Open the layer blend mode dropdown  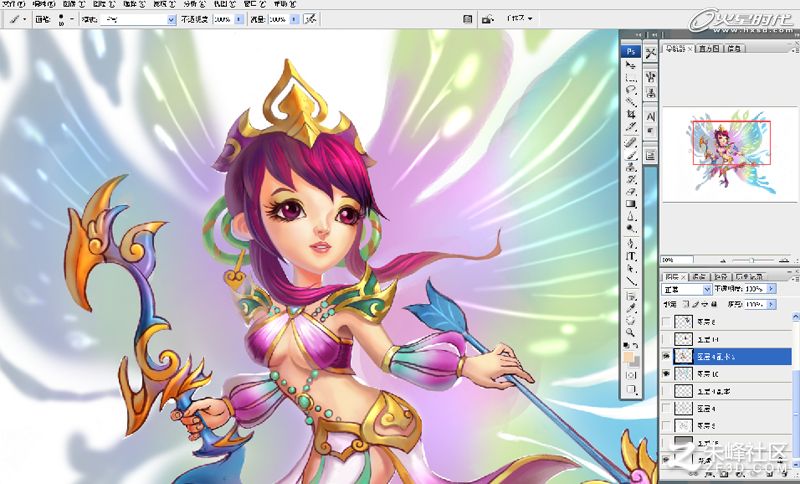click(x=686, y=289)
